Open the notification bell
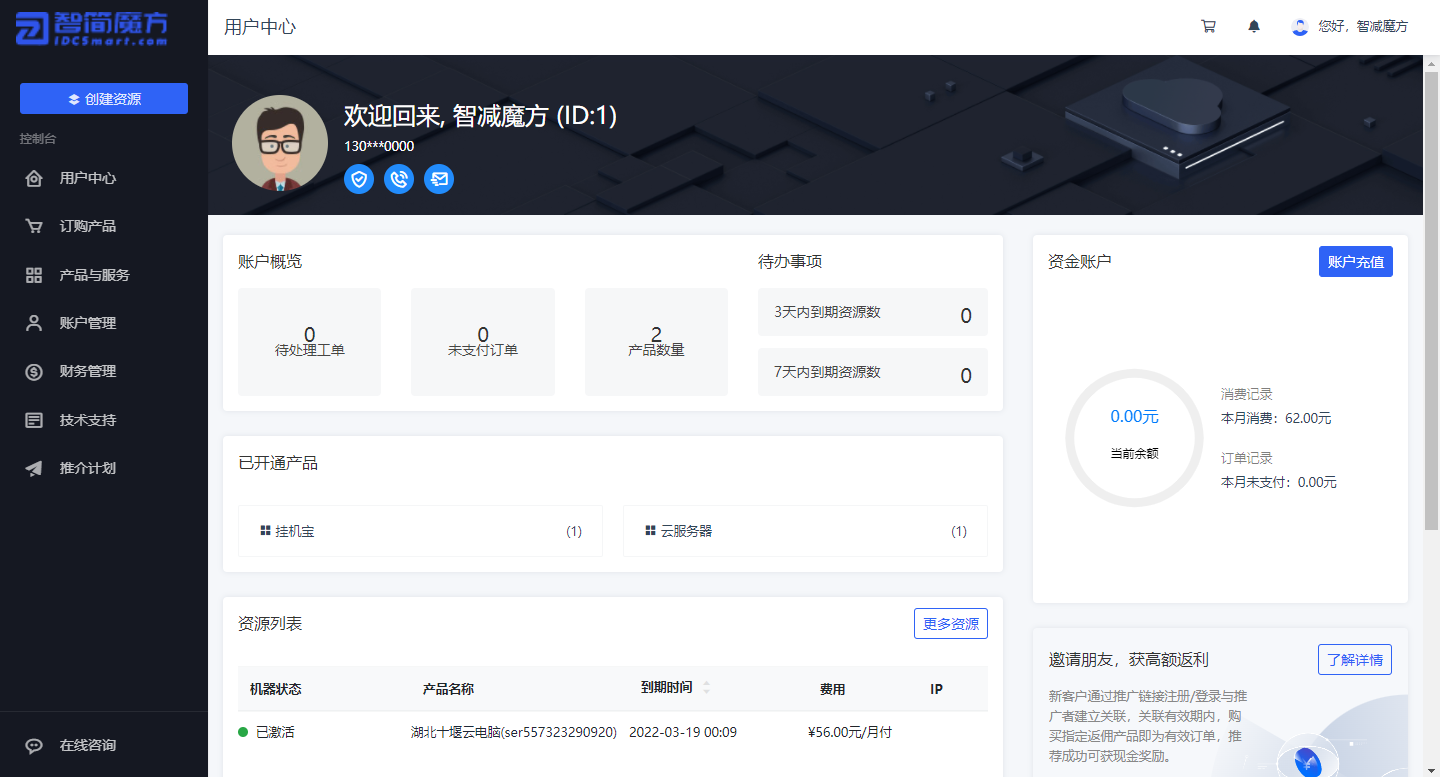 [x=1254, y=27]
